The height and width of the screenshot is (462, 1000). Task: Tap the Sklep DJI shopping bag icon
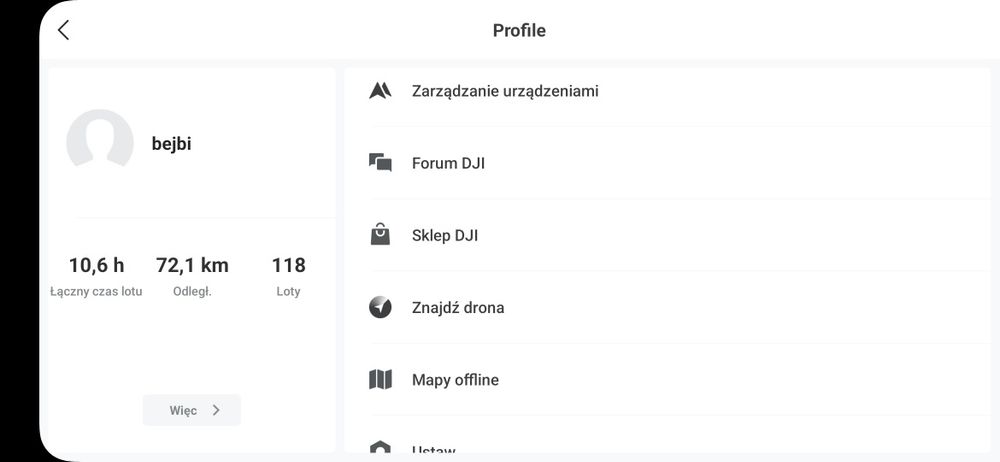point(380,235)
